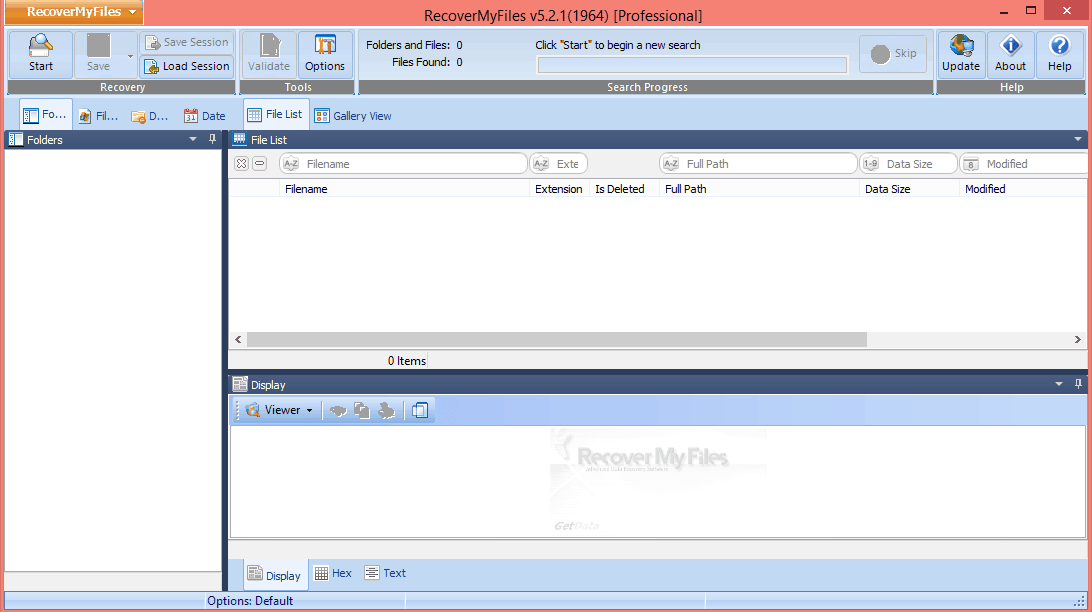Click the Folders panel header icon
The image size is (1092, 612).
coord(15,139)
